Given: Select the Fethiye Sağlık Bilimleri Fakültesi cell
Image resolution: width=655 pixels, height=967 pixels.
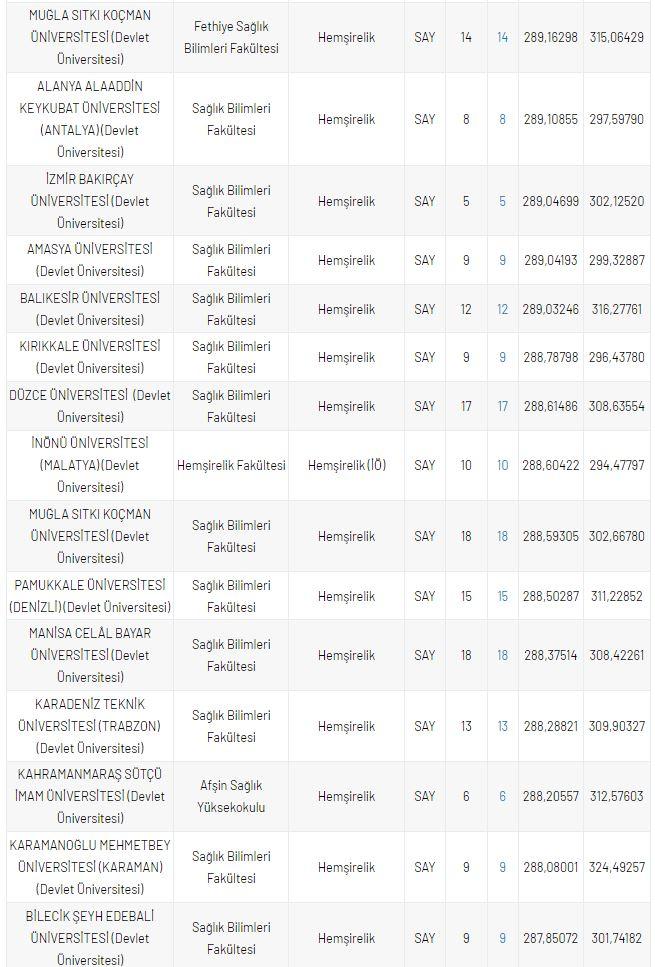Looking at the screenshot, I should [231, 37].
